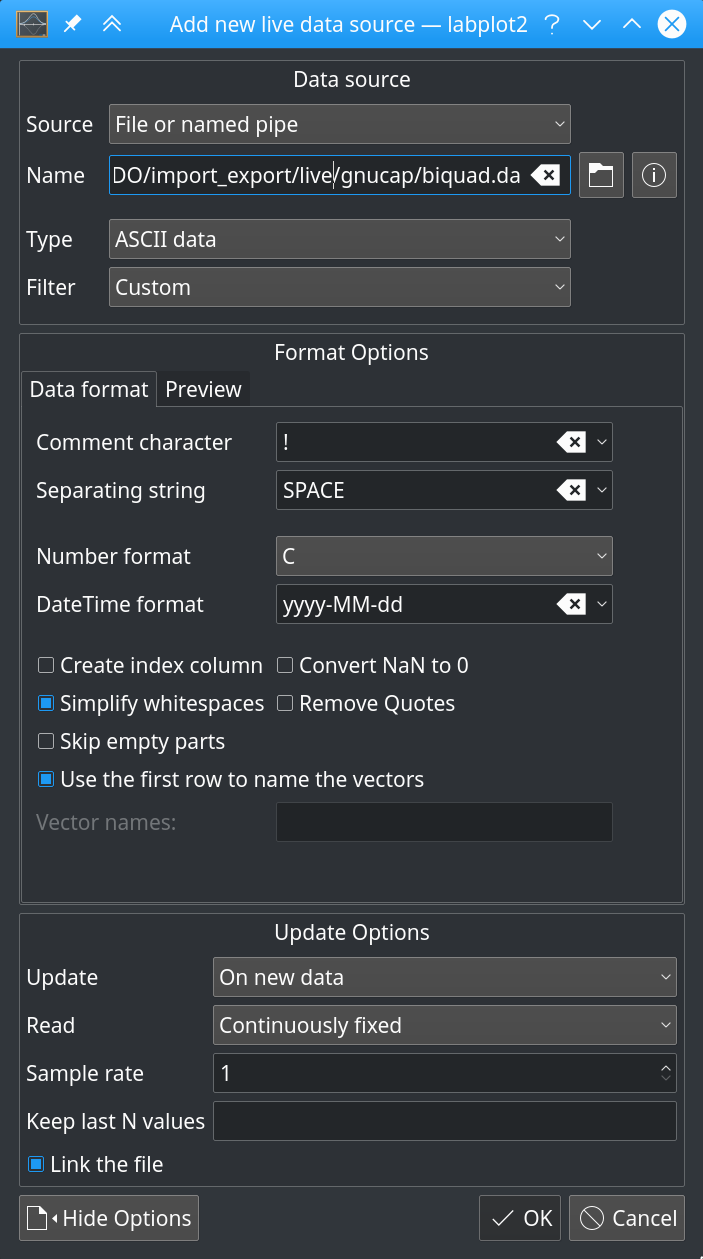Clear the DateTime format field

pos(575,604)
